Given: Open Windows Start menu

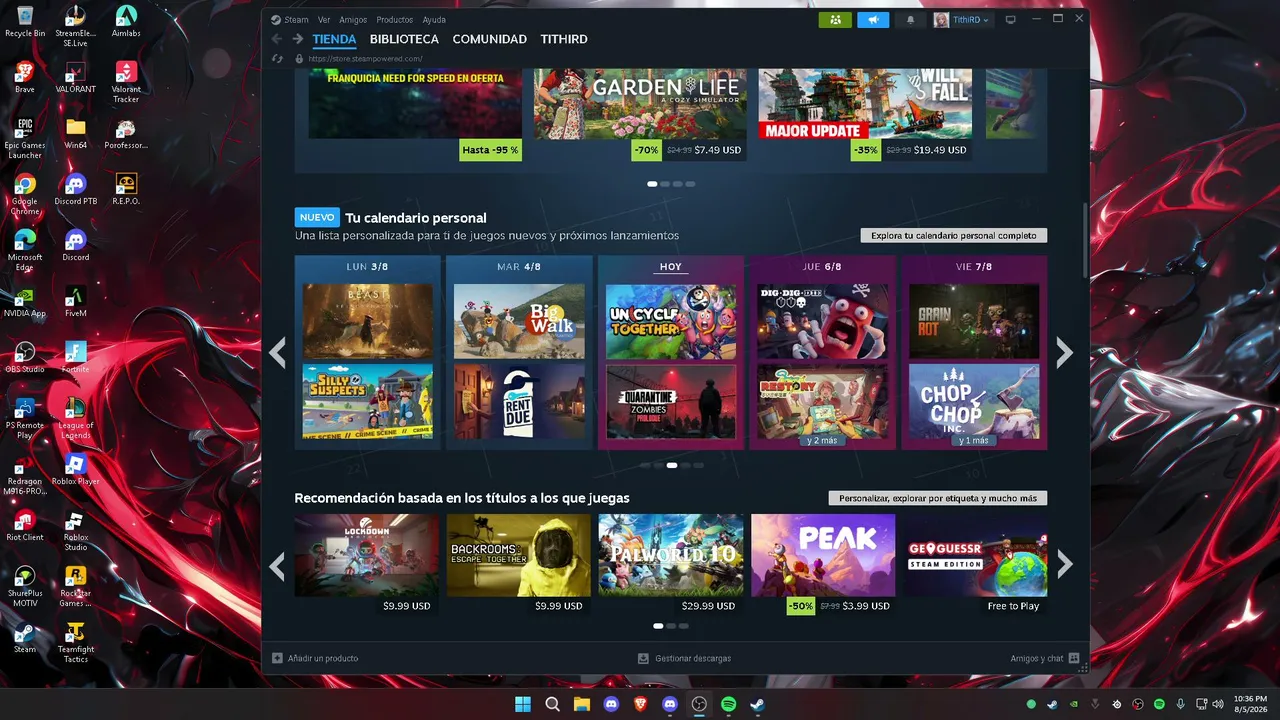Looking at the screenshot, I should tap(522, 704).
